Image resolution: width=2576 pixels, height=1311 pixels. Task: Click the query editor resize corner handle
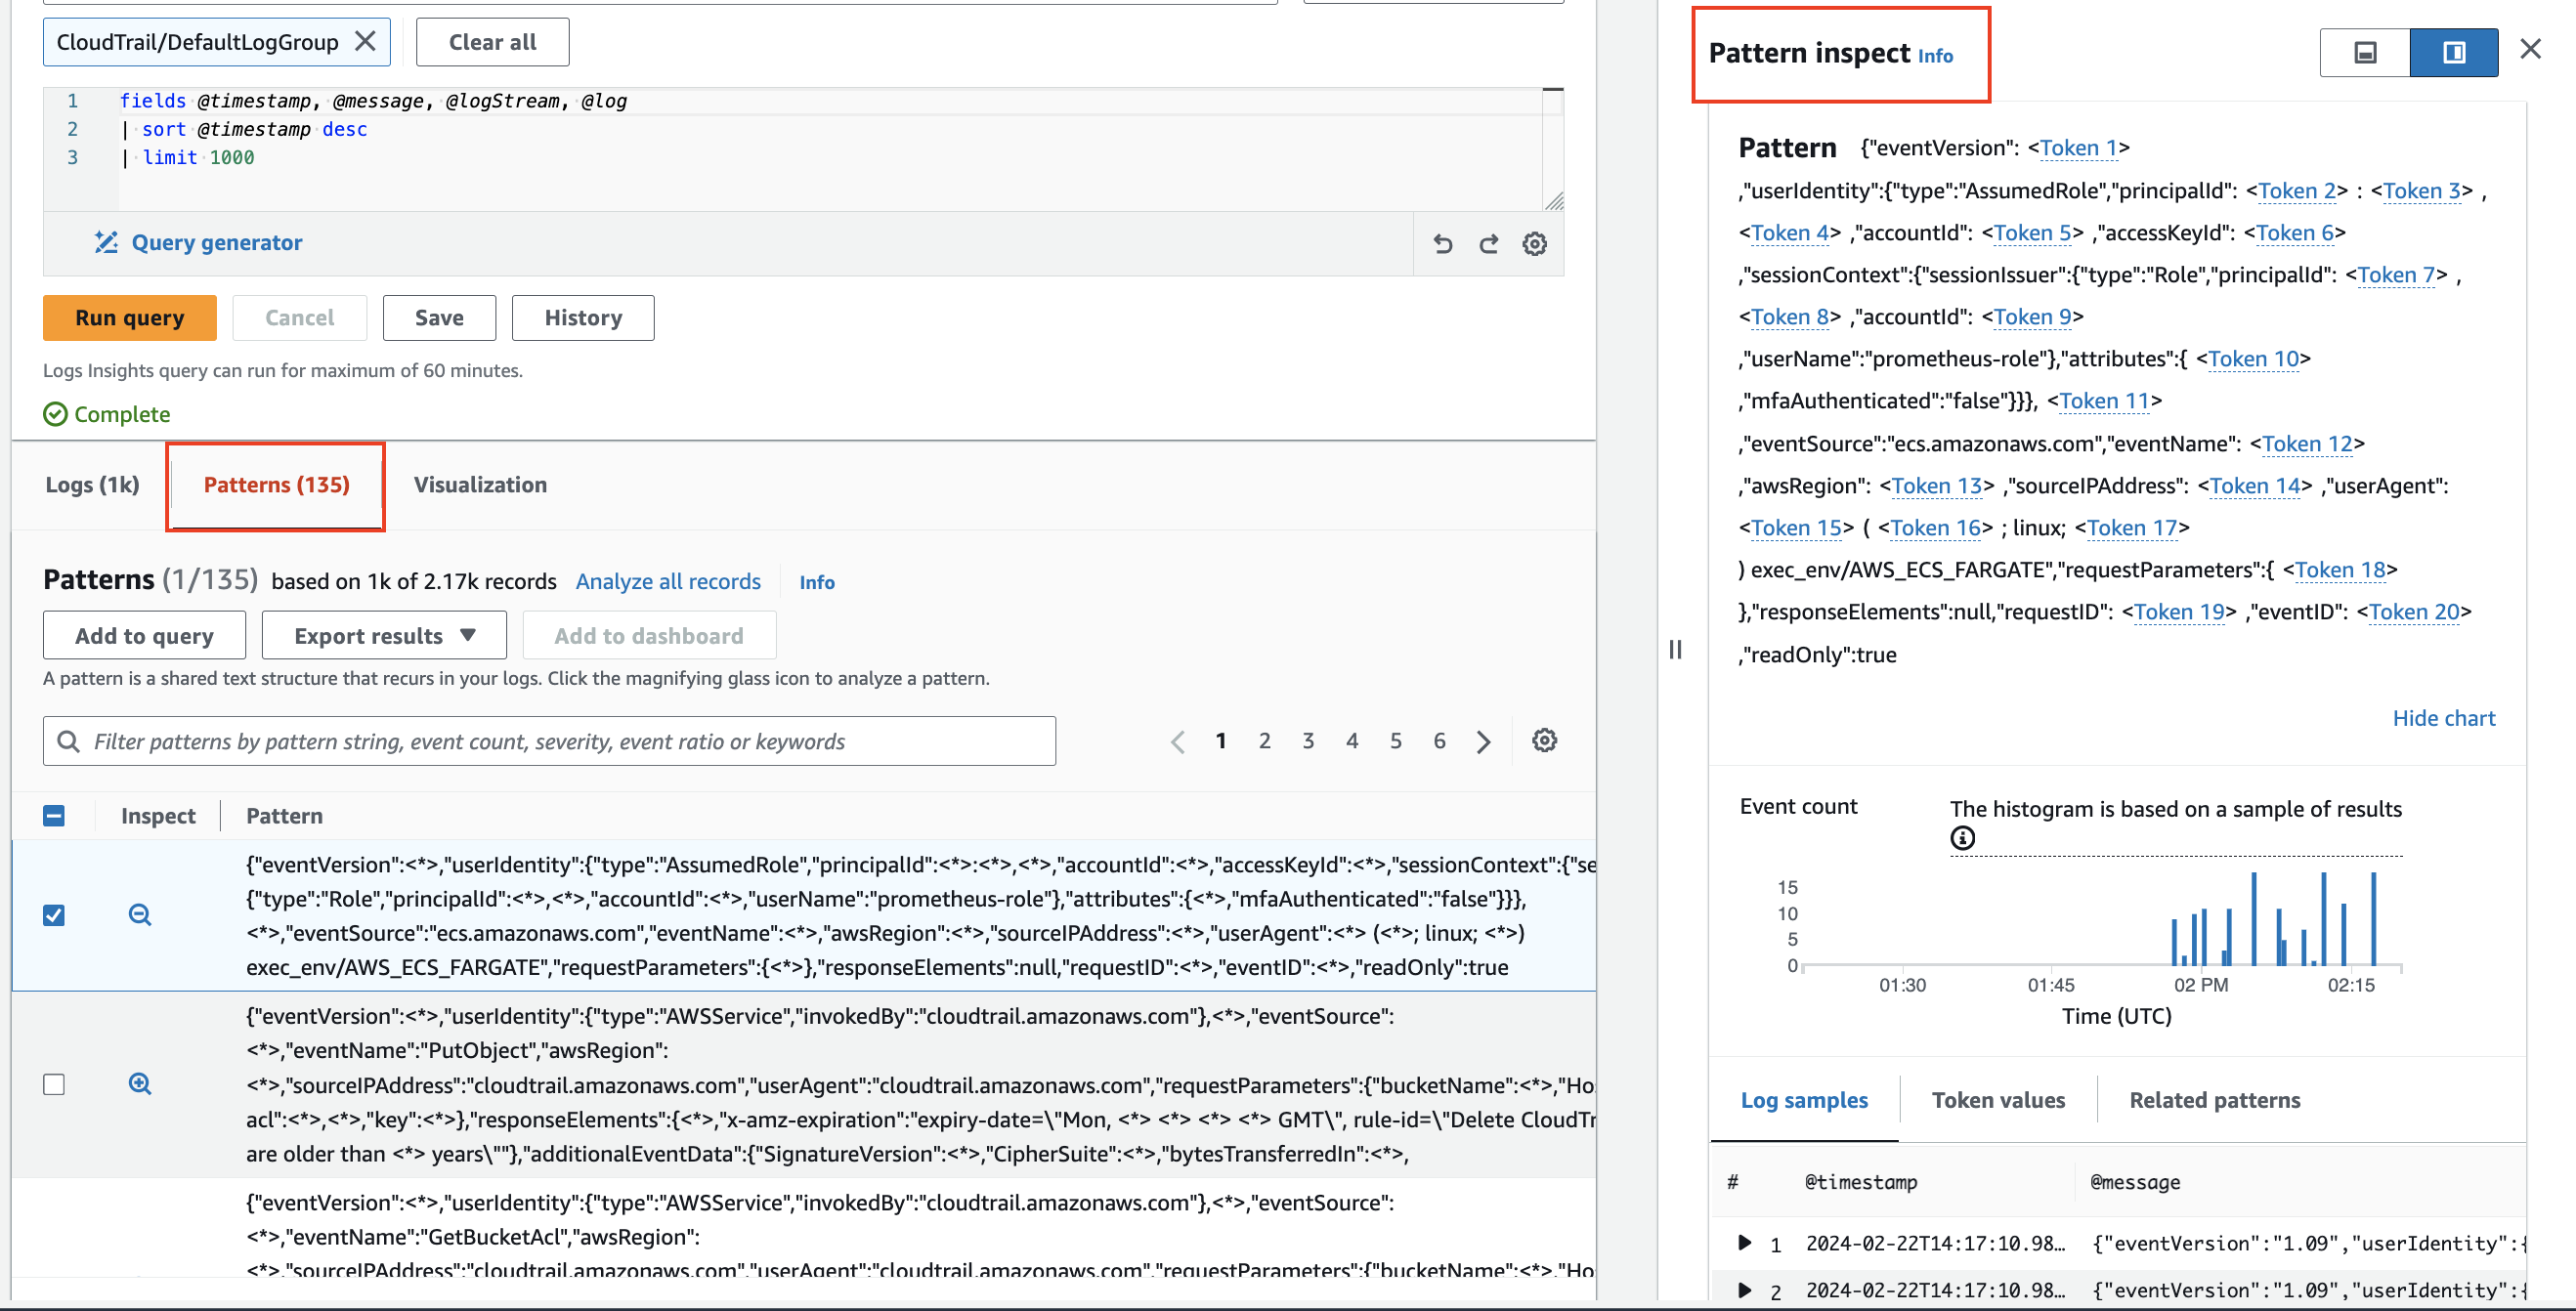pos(1553,201)
